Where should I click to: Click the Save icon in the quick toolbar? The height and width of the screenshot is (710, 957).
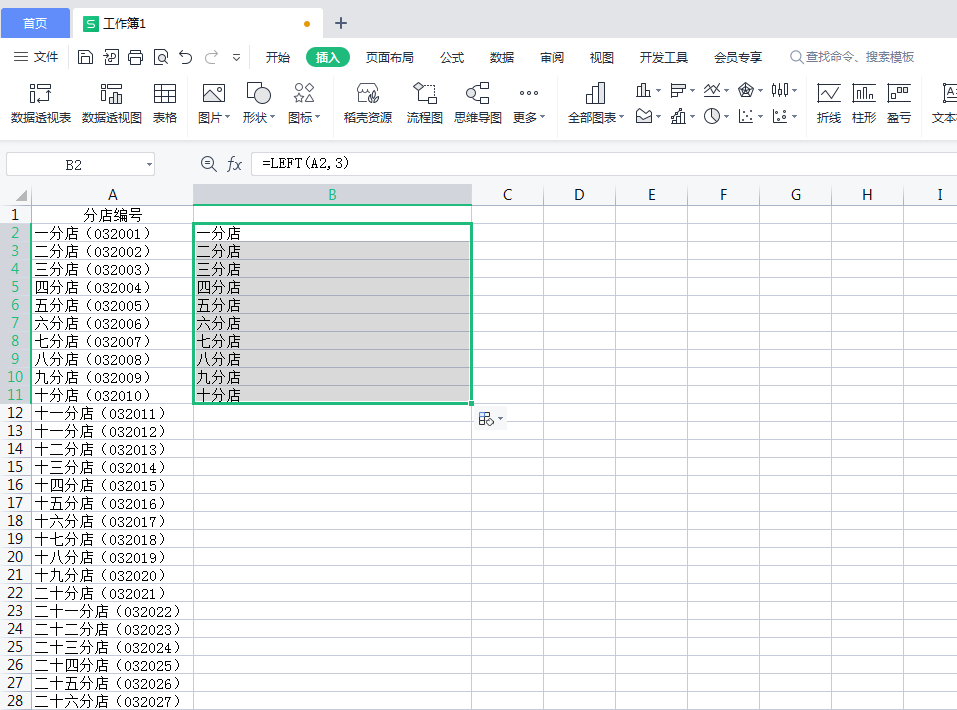[85, 57]
